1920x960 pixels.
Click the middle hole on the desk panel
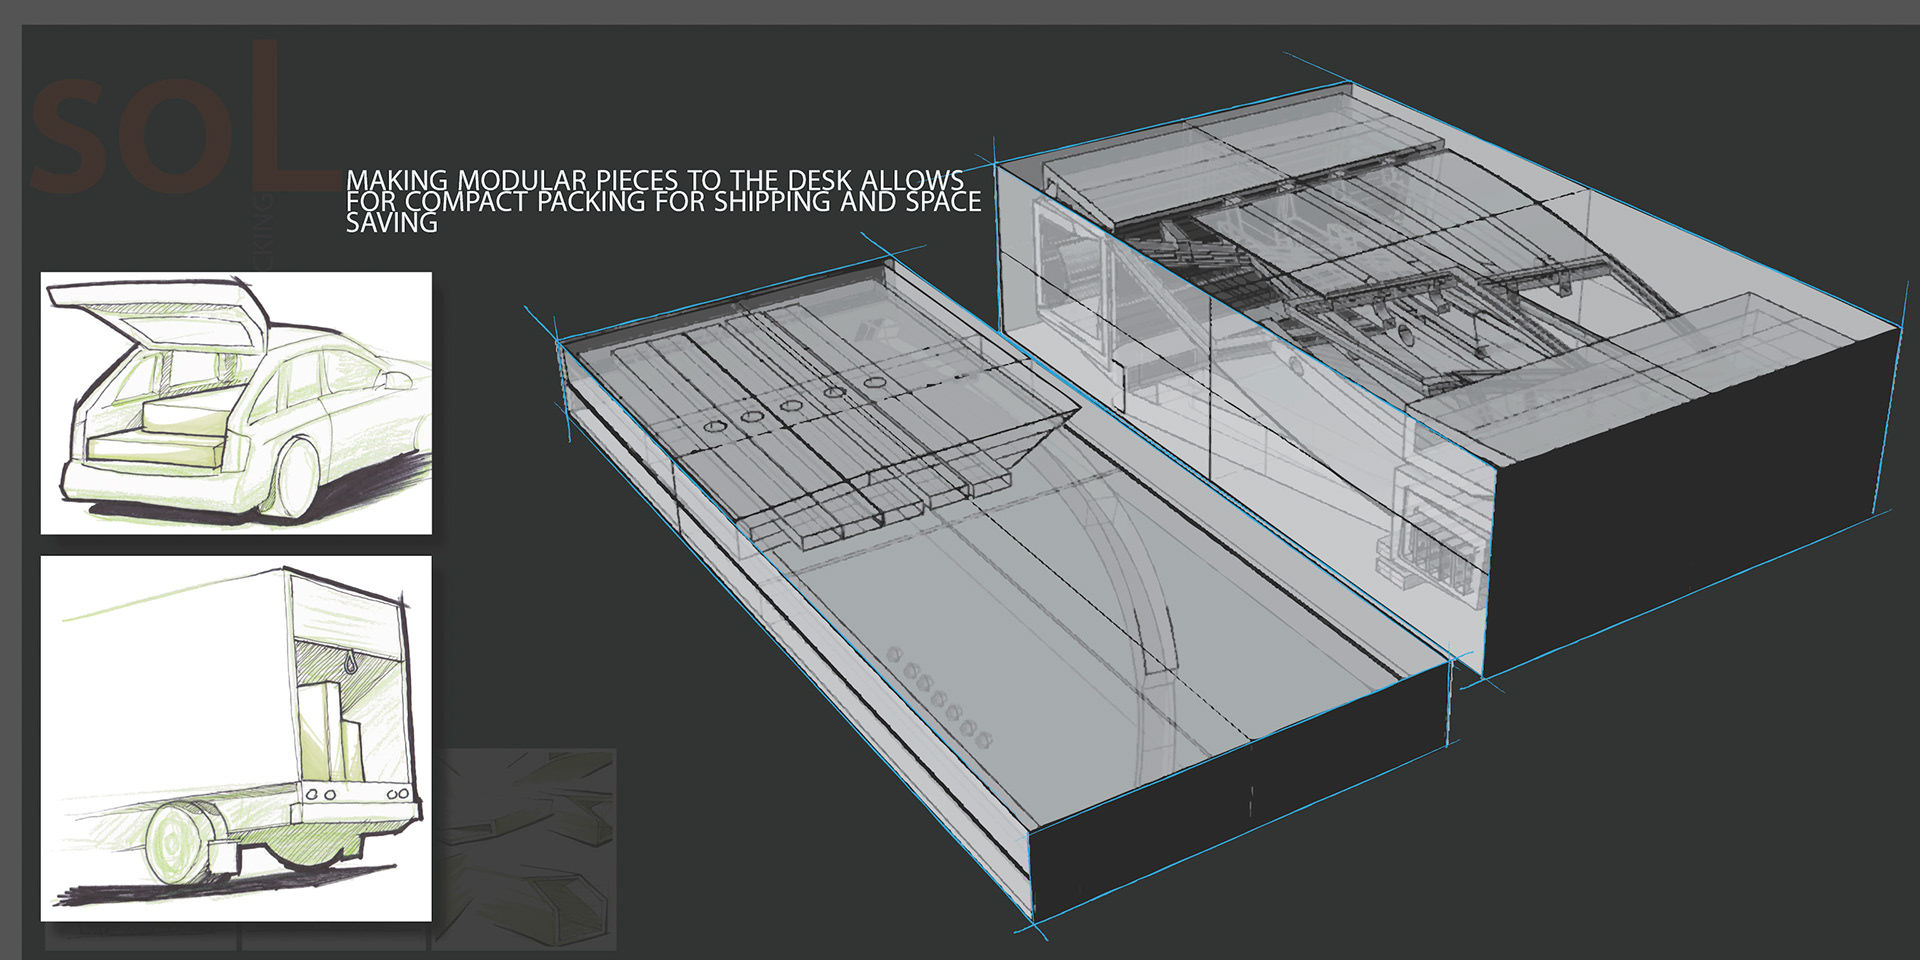791,406
